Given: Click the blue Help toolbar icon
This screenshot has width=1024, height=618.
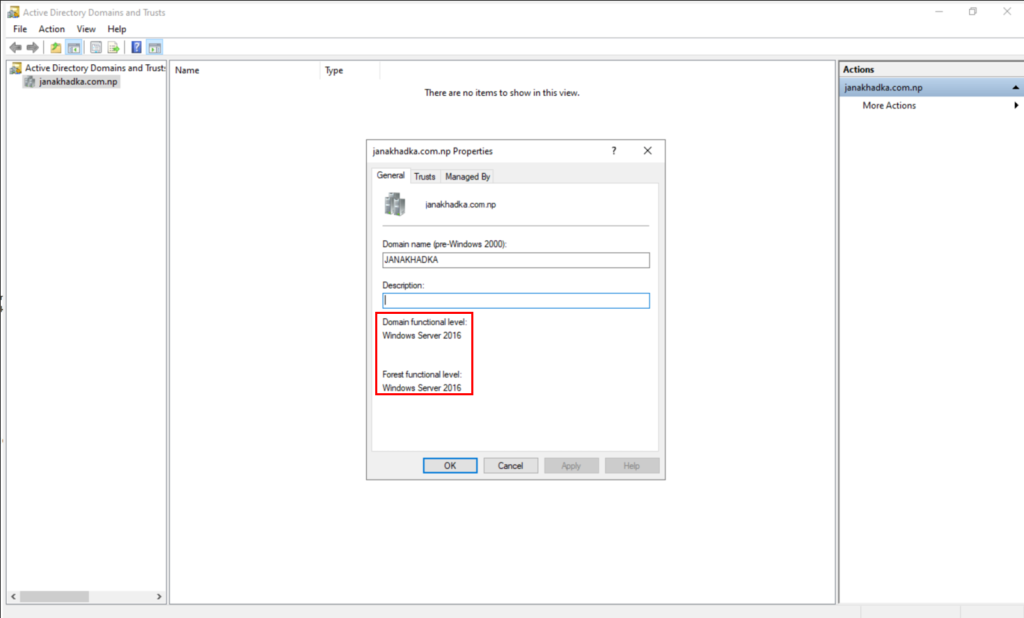Looking at the screenshot, I should [x=136, y=48].
